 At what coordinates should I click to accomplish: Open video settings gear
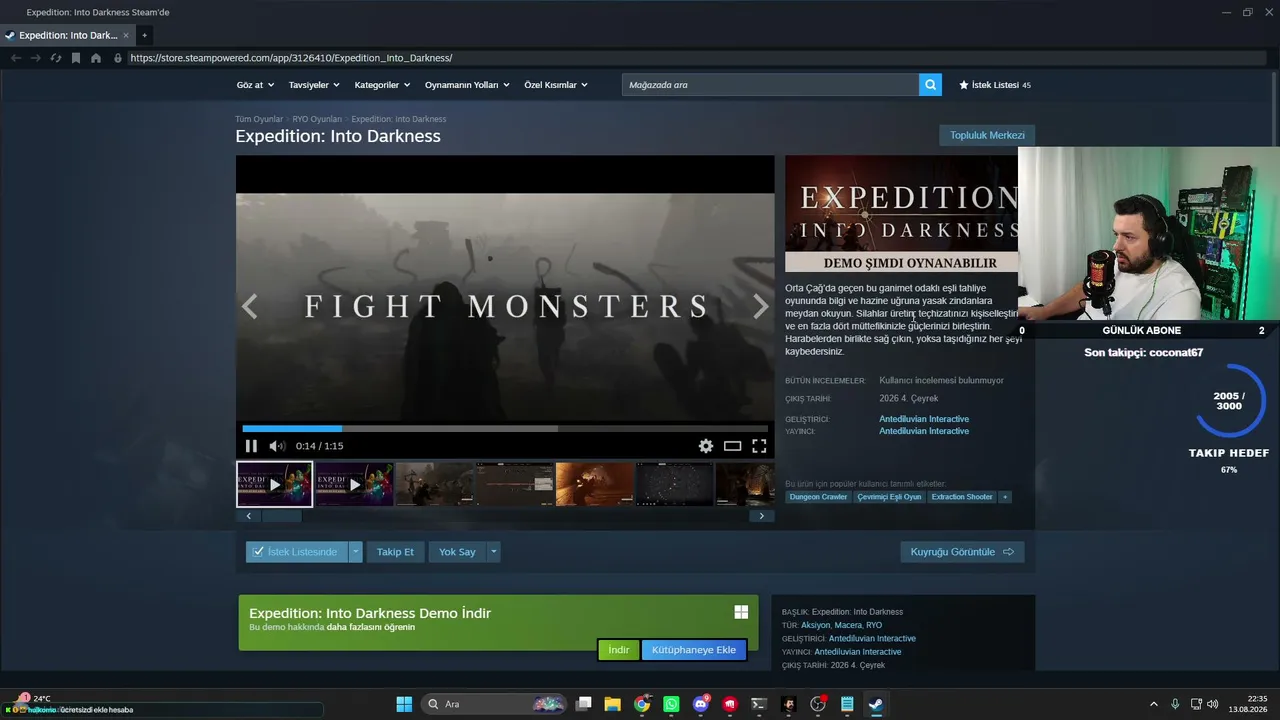pos(706,446)
